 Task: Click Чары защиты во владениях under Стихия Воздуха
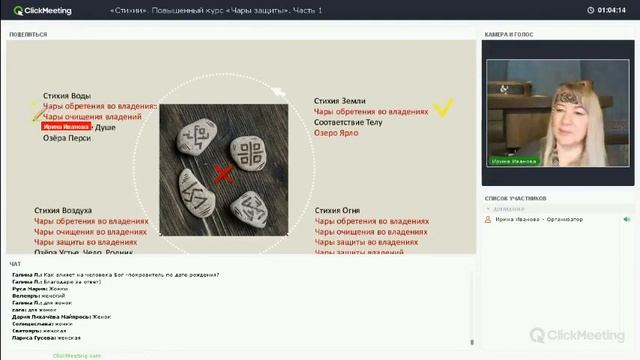[86, 242]
